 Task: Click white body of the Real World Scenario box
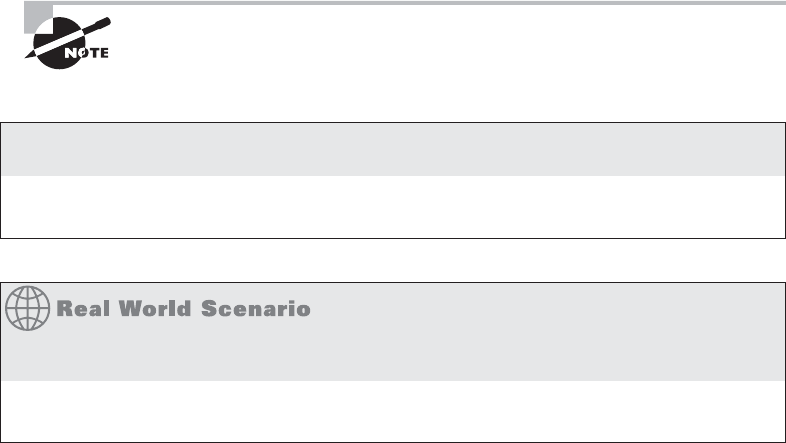[x=393, y=411]
